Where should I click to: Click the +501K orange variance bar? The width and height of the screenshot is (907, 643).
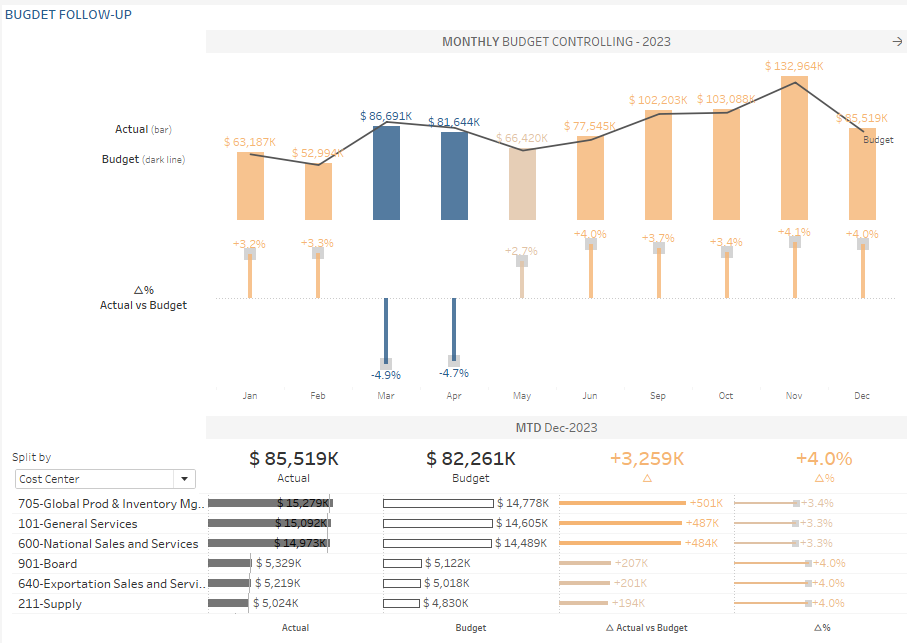point(620,503)
